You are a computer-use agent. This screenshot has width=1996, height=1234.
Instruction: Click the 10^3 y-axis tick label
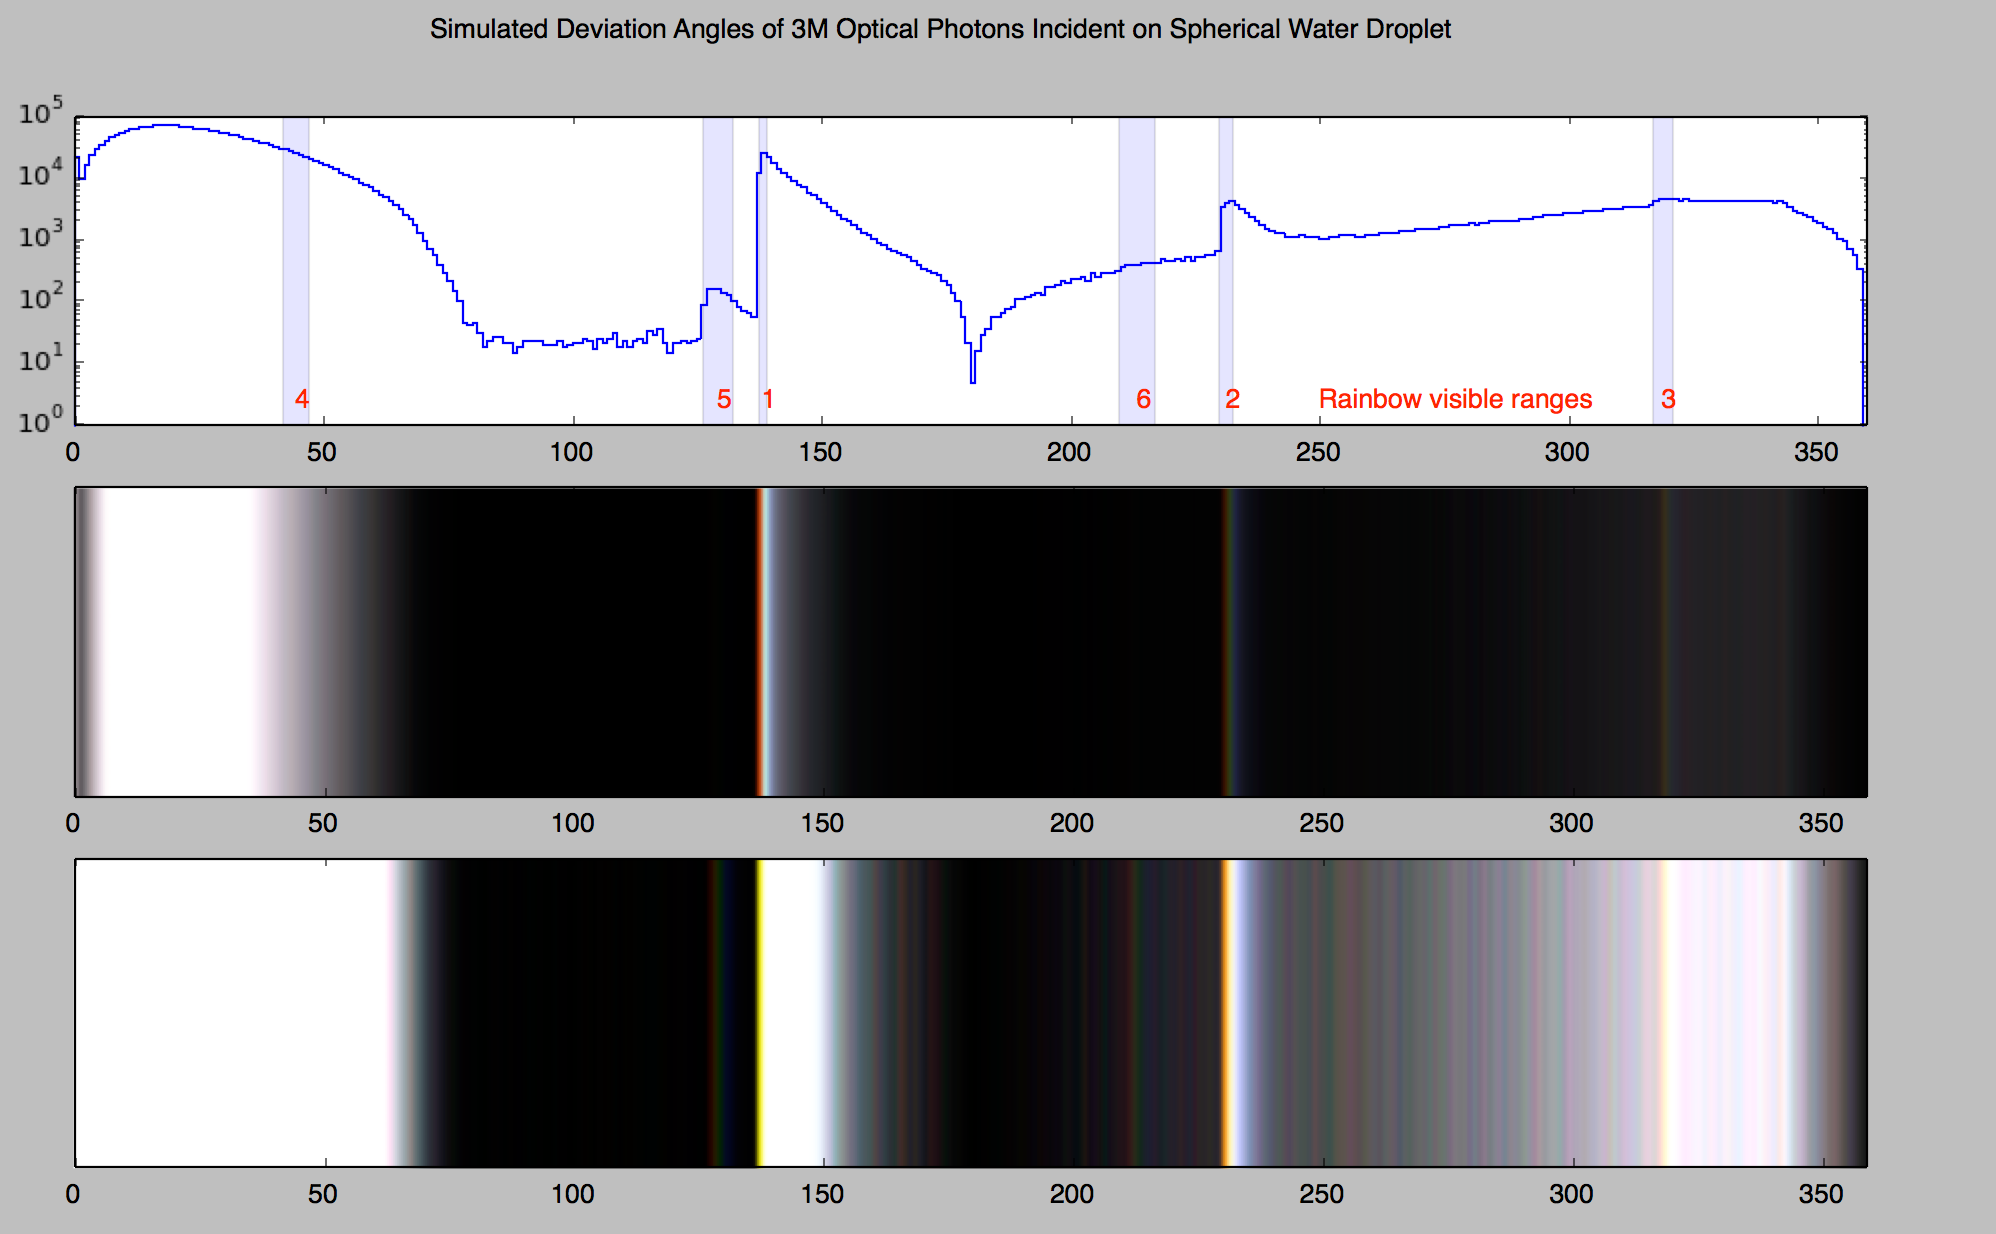(x=41, y=235)
